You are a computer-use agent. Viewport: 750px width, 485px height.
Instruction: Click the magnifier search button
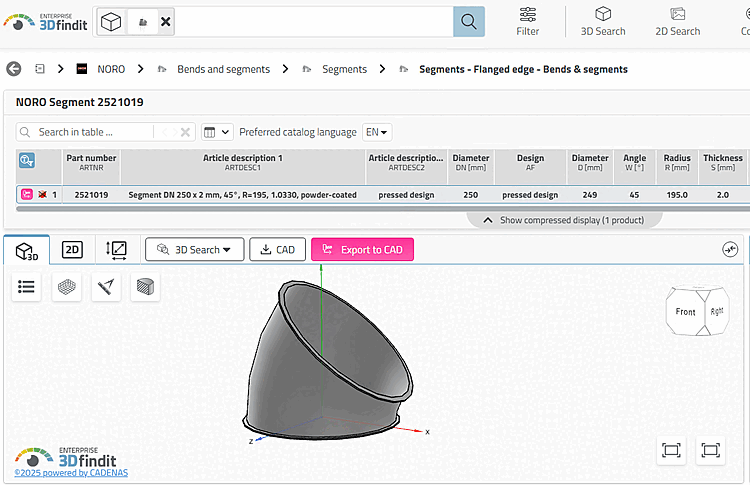pyautogui.click(x=469, y=22)
